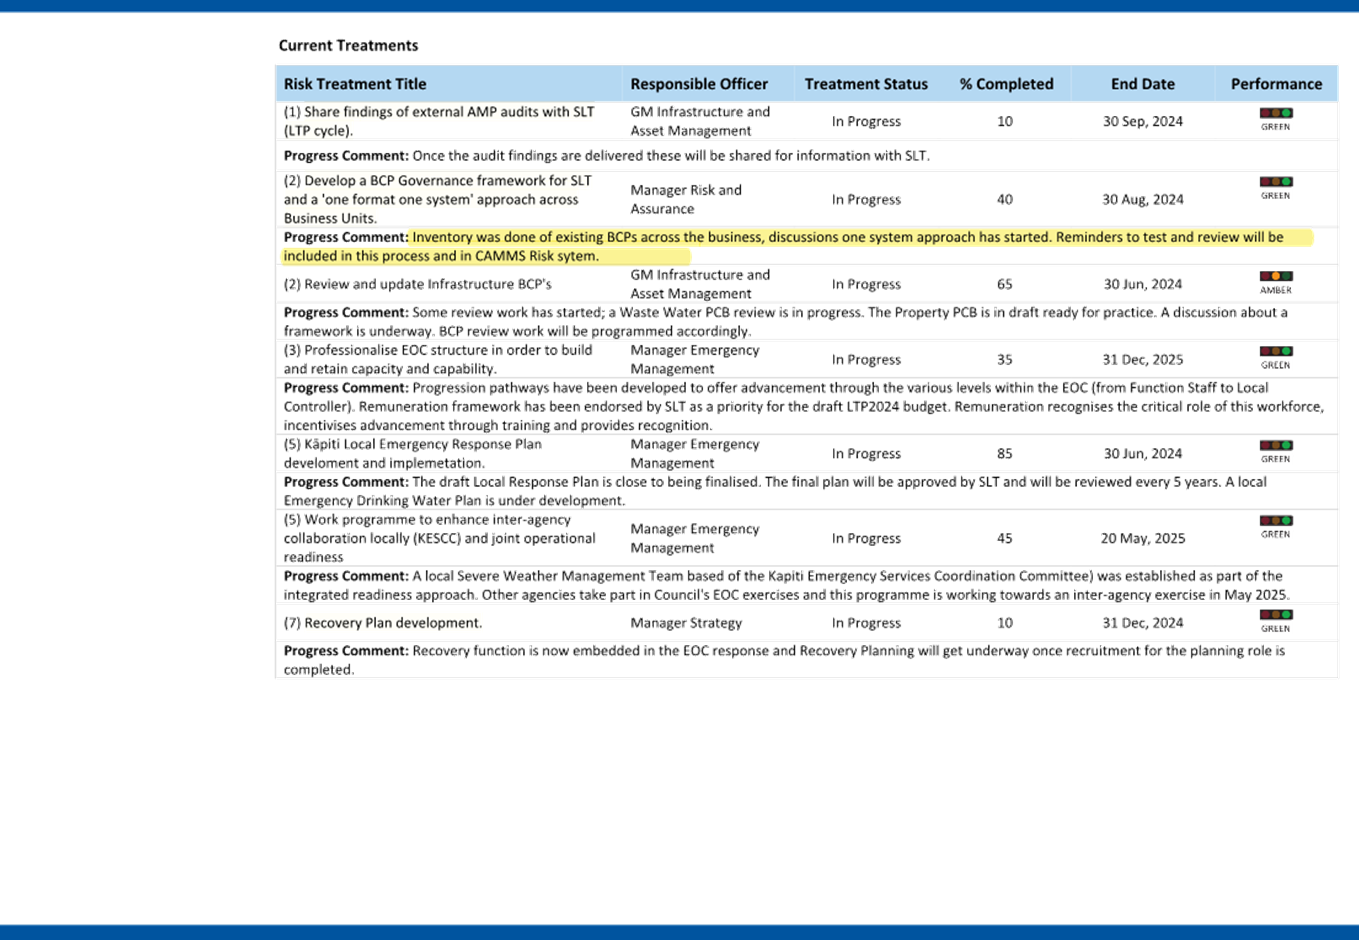Click the traffic light icon for AMP audits row
The image size is (1359, 940).
click(1275, 120)
